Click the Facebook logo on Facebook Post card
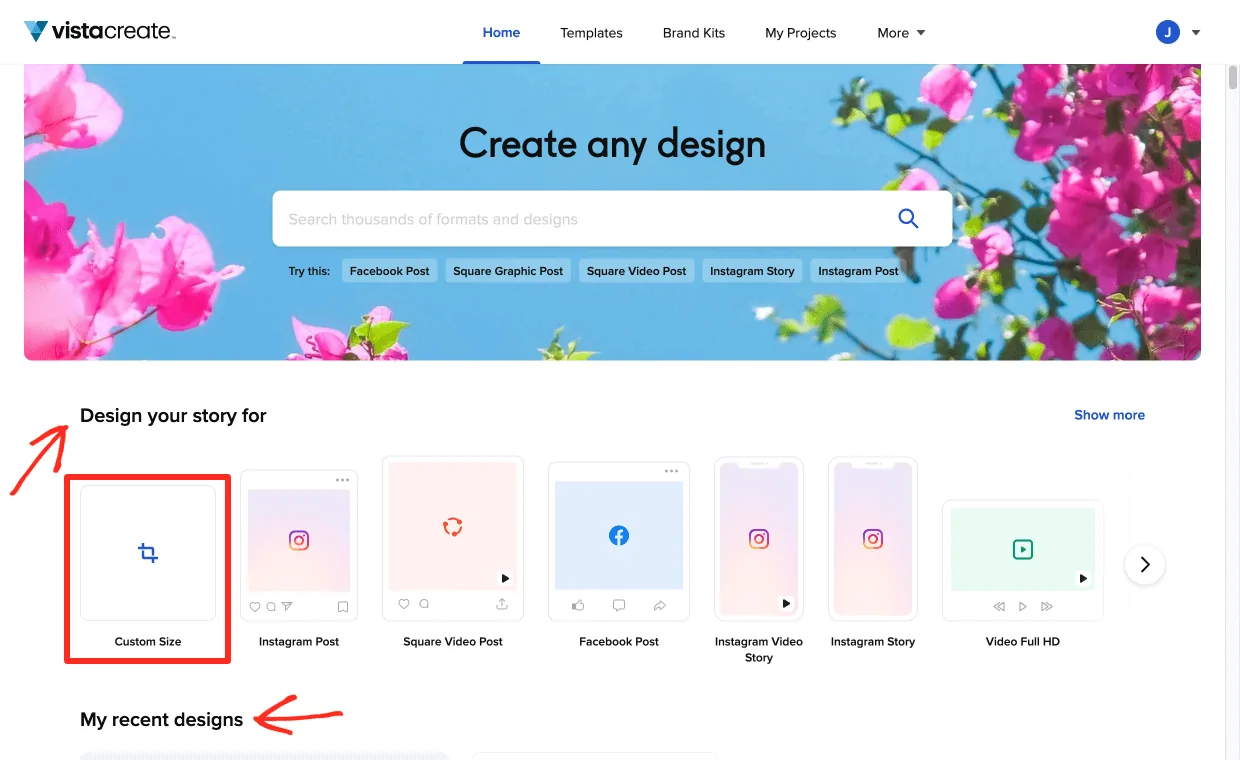The image size is (1240, 760). click(x=618, y=535)
